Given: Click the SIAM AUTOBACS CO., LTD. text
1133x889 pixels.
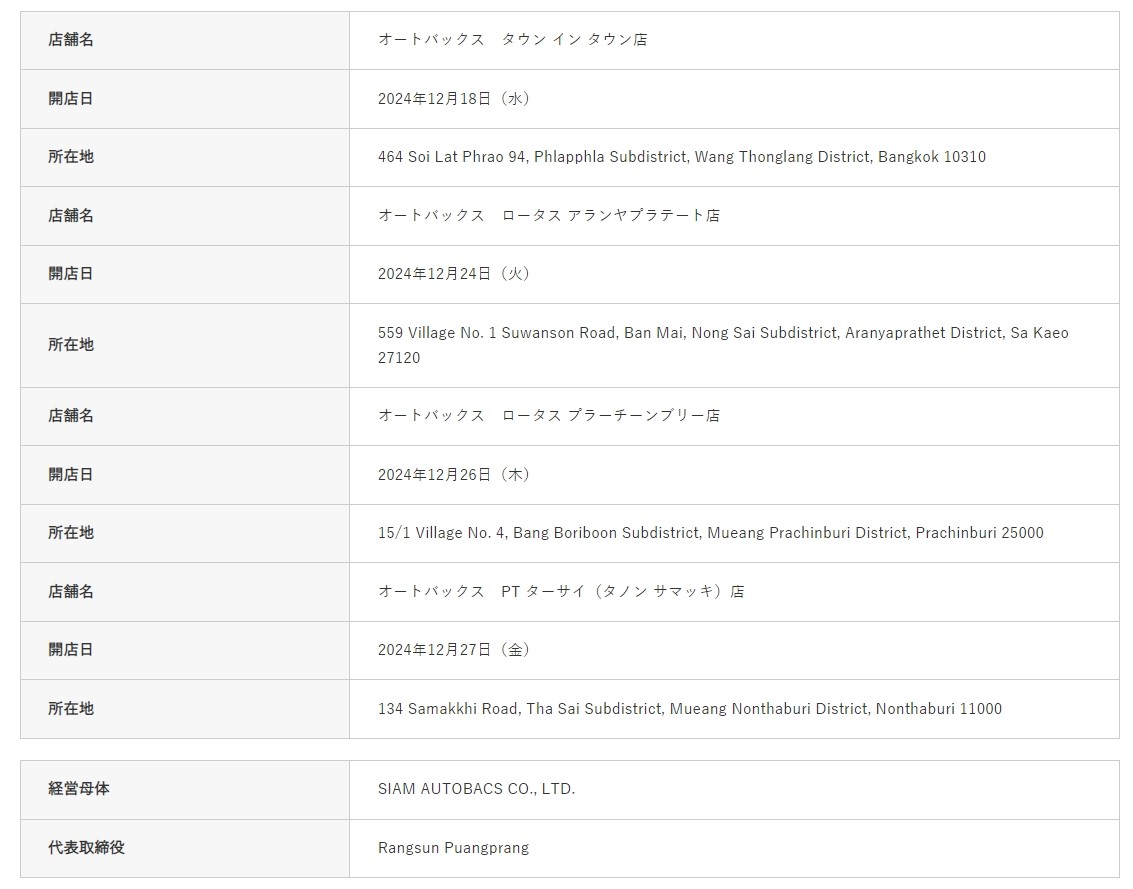Looking at the screenshot, I should point(476,789).
